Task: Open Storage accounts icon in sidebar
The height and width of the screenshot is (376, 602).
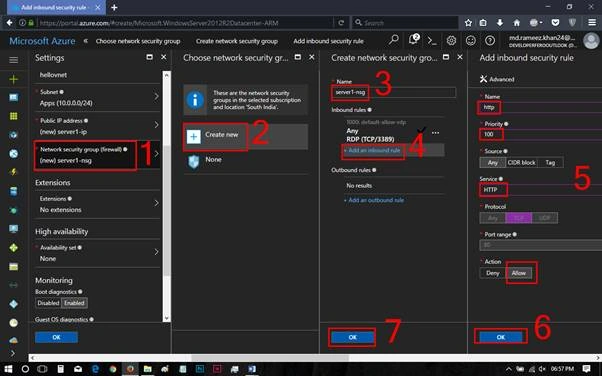Action: pos(13,267)
